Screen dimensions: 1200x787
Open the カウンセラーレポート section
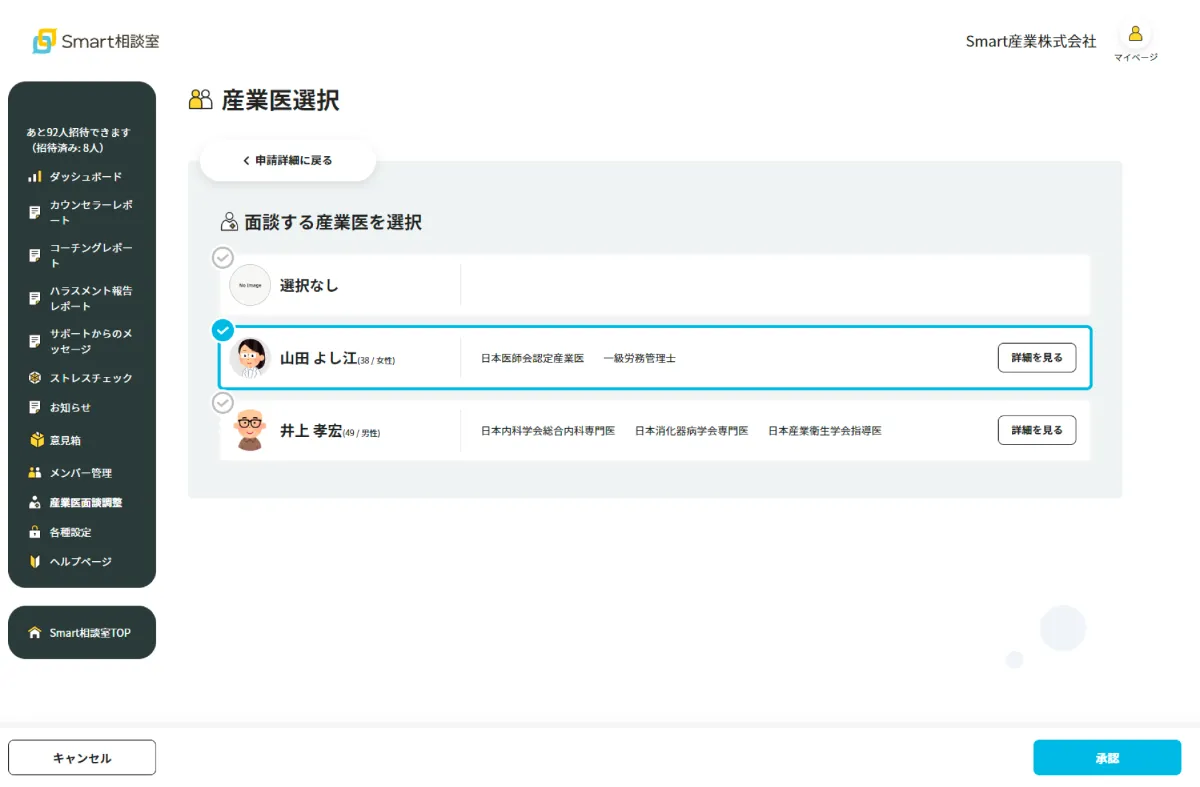point(80,211)
